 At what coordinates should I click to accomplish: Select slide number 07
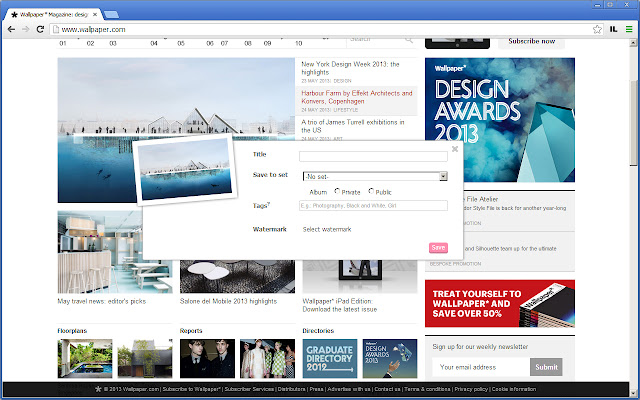224,43
